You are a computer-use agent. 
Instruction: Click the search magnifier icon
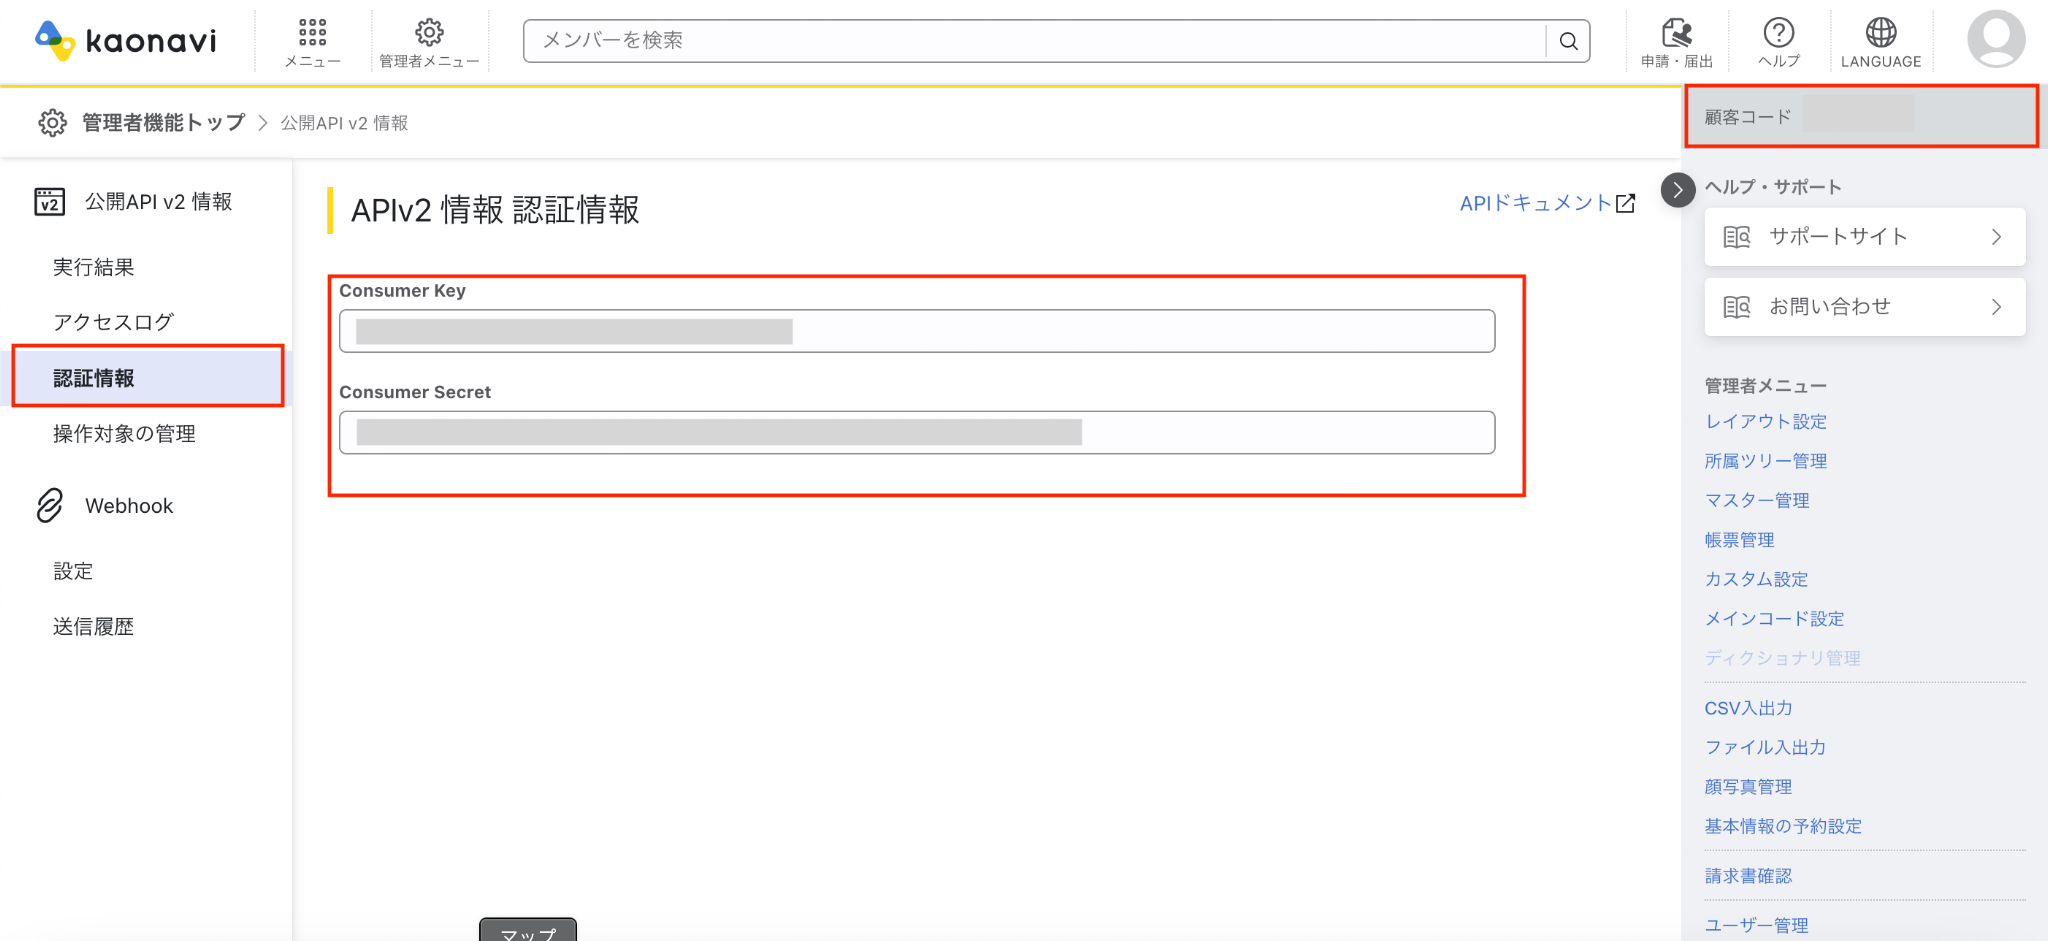(x=1568, y=41)
